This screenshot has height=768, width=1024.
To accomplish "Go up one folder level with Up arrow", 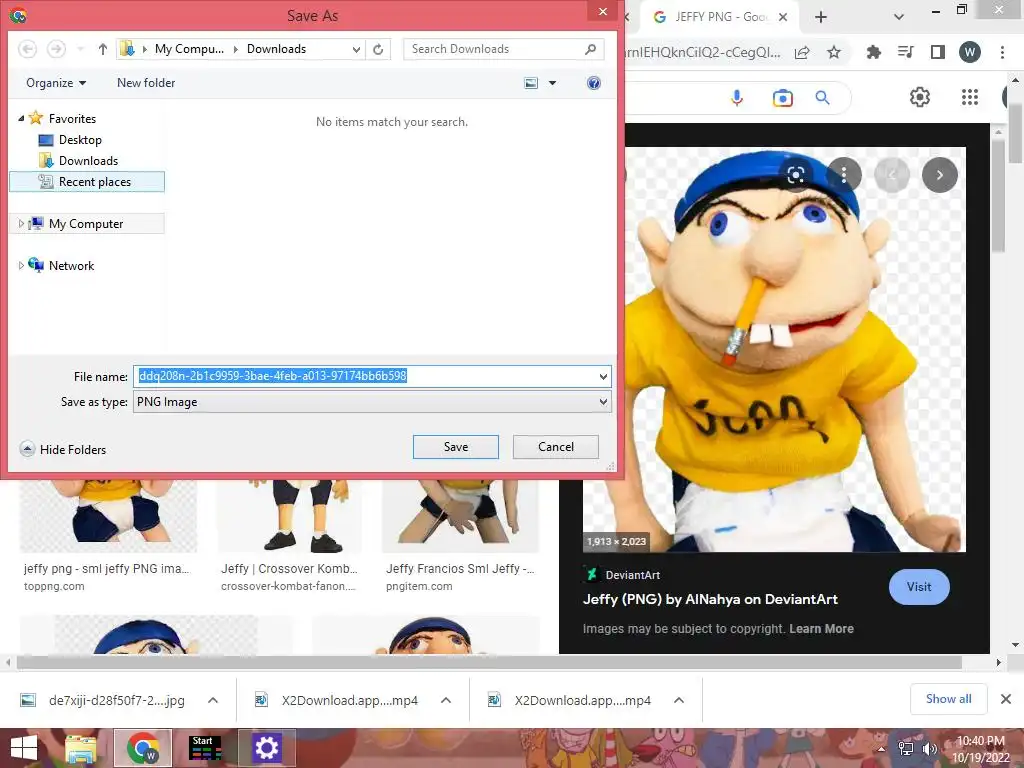I will point(103,49).
